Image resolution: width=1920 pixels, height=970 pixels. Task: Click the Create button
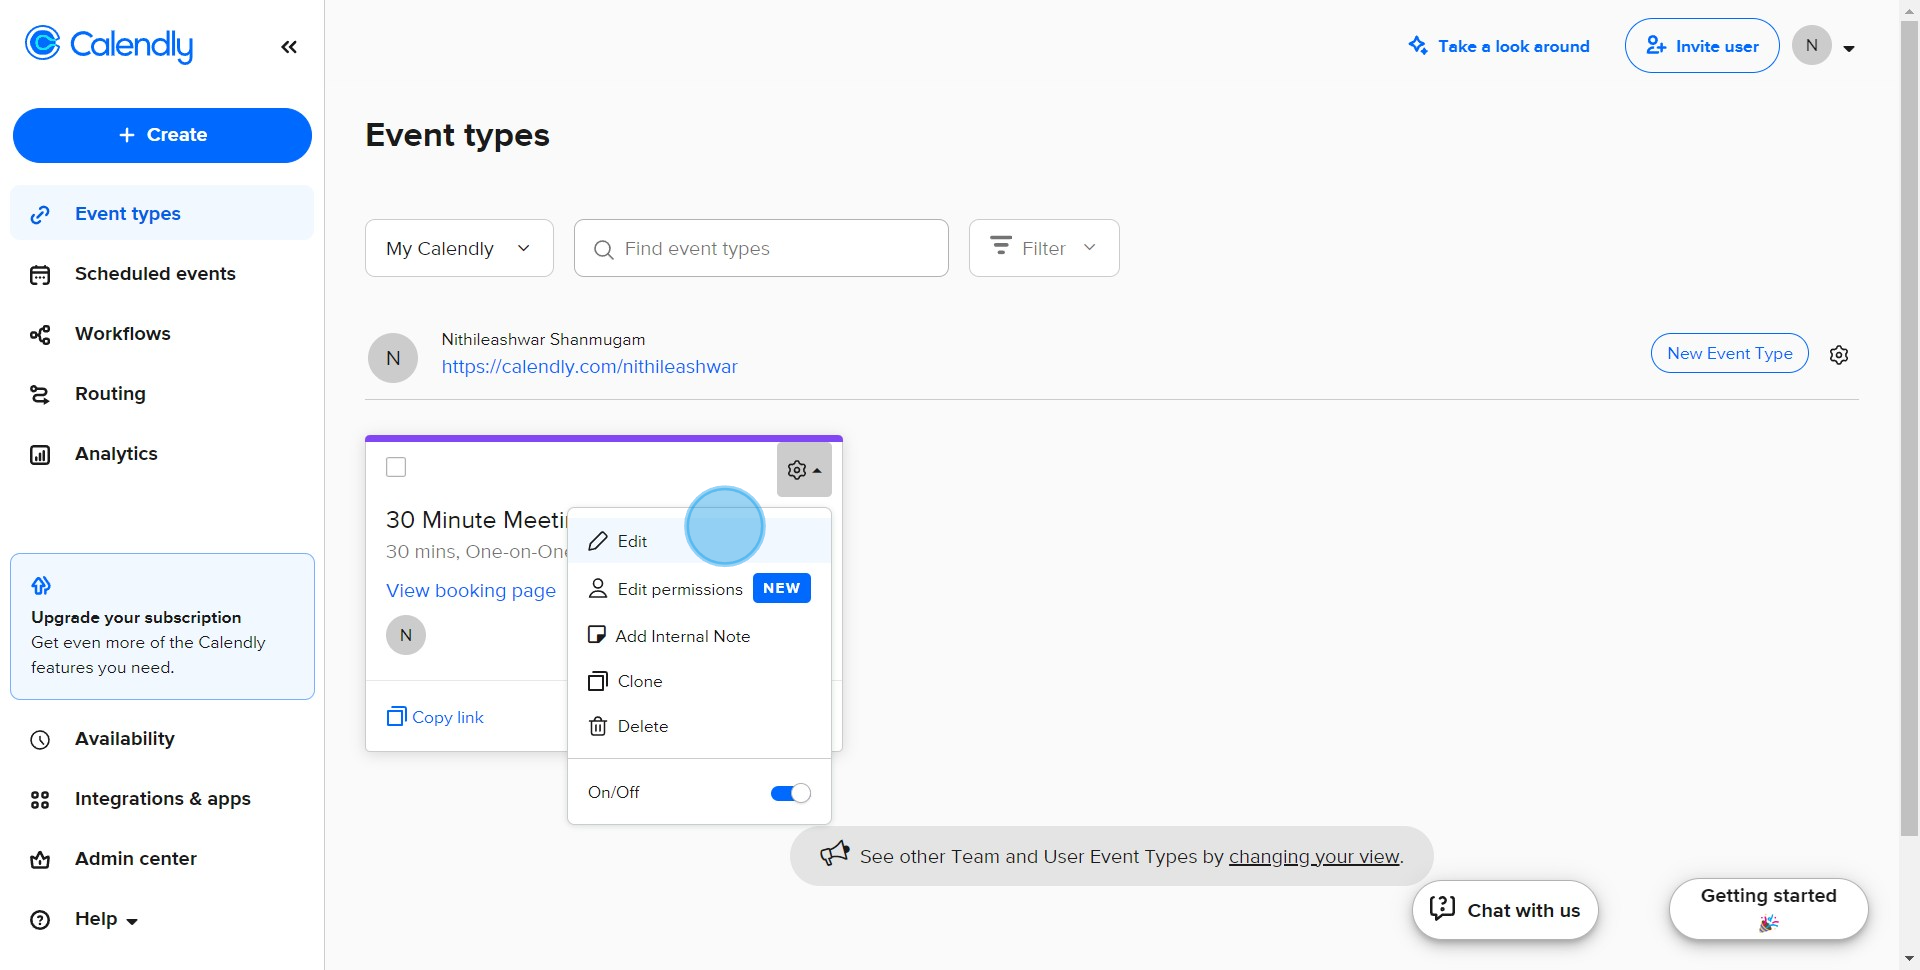(162, 135)
